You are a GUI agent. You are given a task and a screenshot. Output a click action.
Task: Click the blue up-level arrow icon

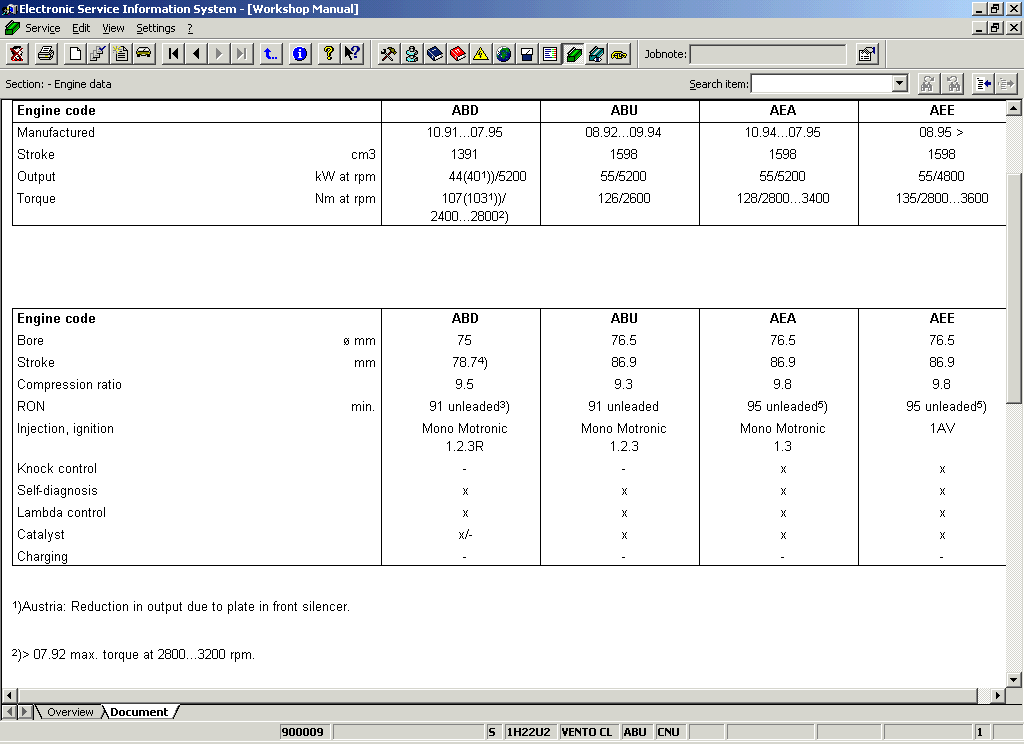point(271,54)
